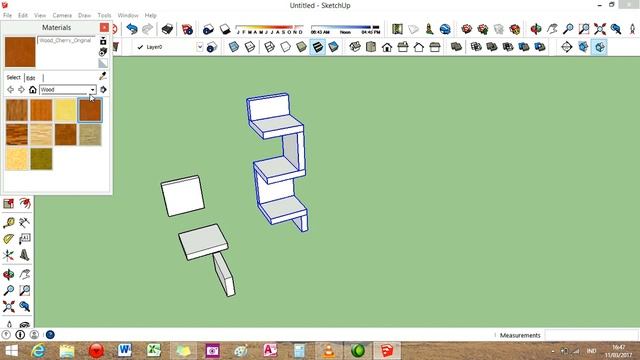Click the Previous view icon in top toolbar

616,29
